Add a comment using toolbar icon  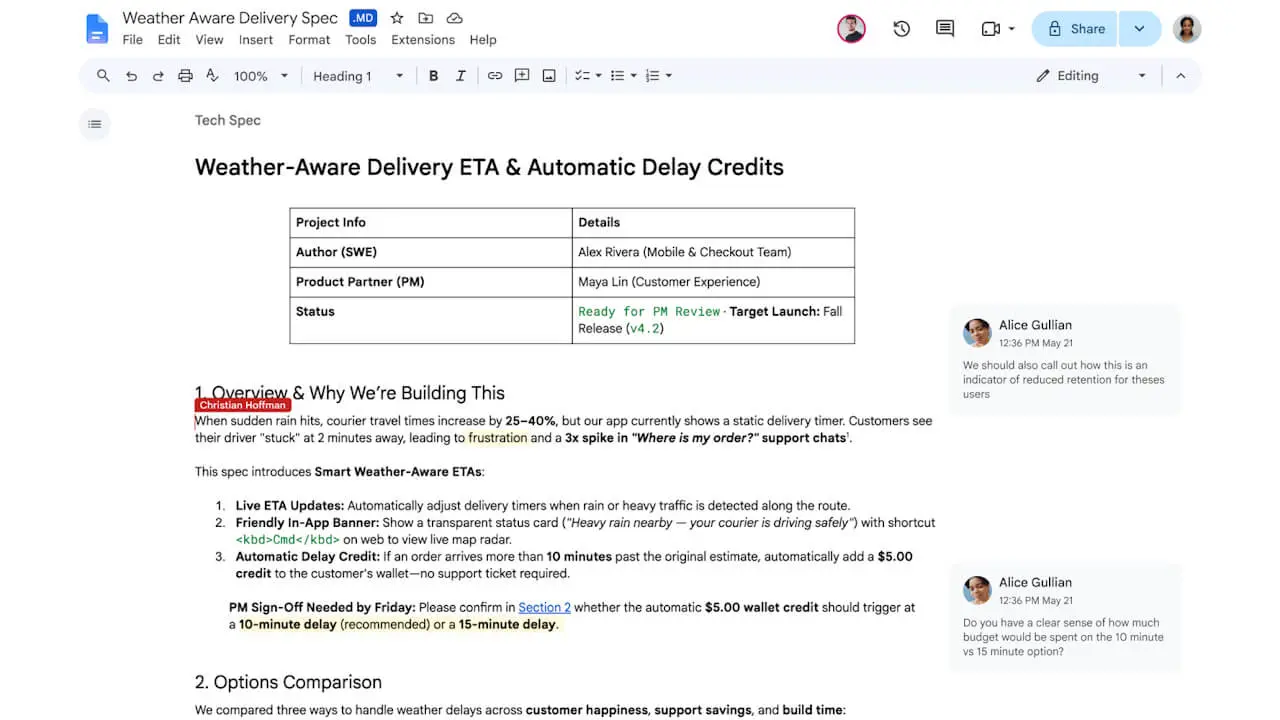coord(522,76)
